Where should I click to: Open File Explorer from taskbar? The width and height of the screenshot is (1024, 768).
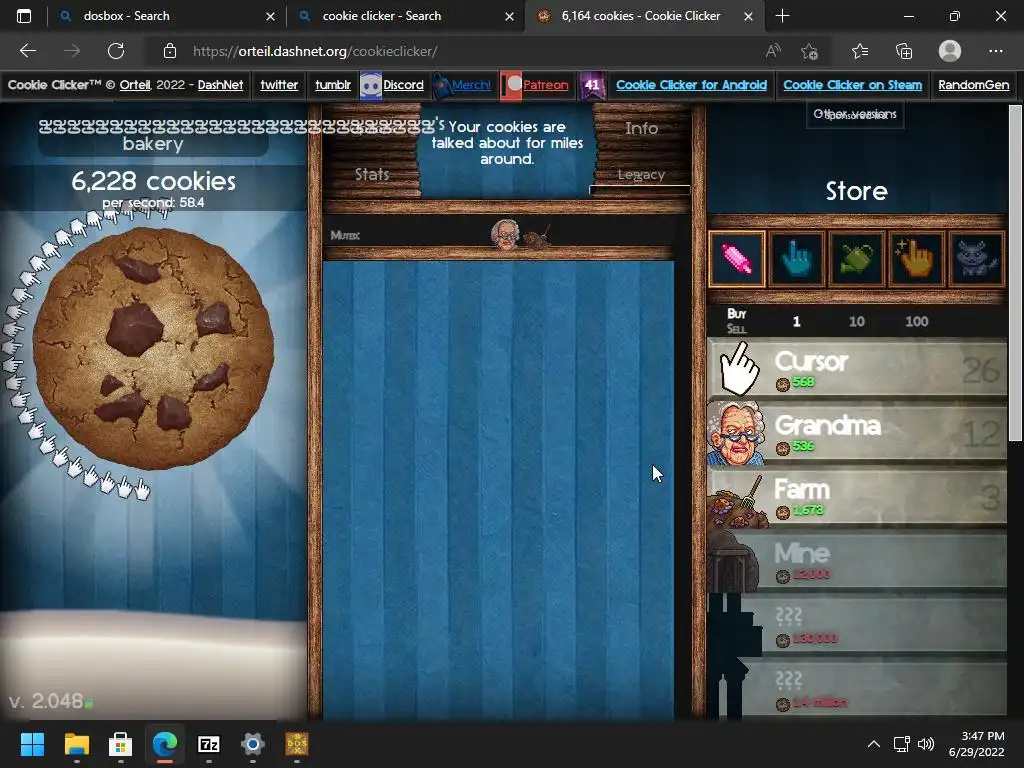[76, 744]
